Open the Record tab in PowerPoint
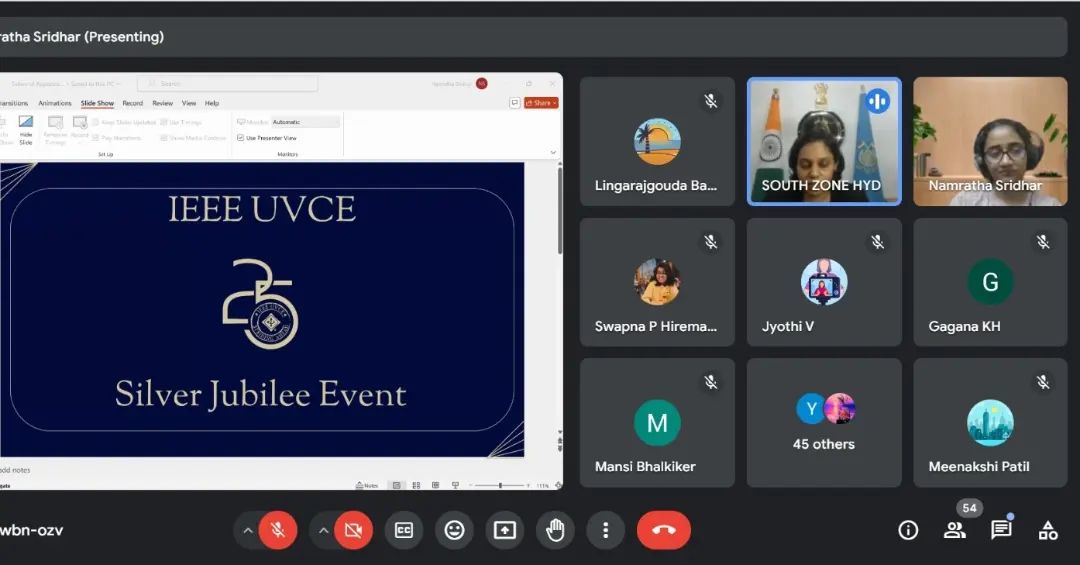The image size is (1080, 565). [132, 103]
